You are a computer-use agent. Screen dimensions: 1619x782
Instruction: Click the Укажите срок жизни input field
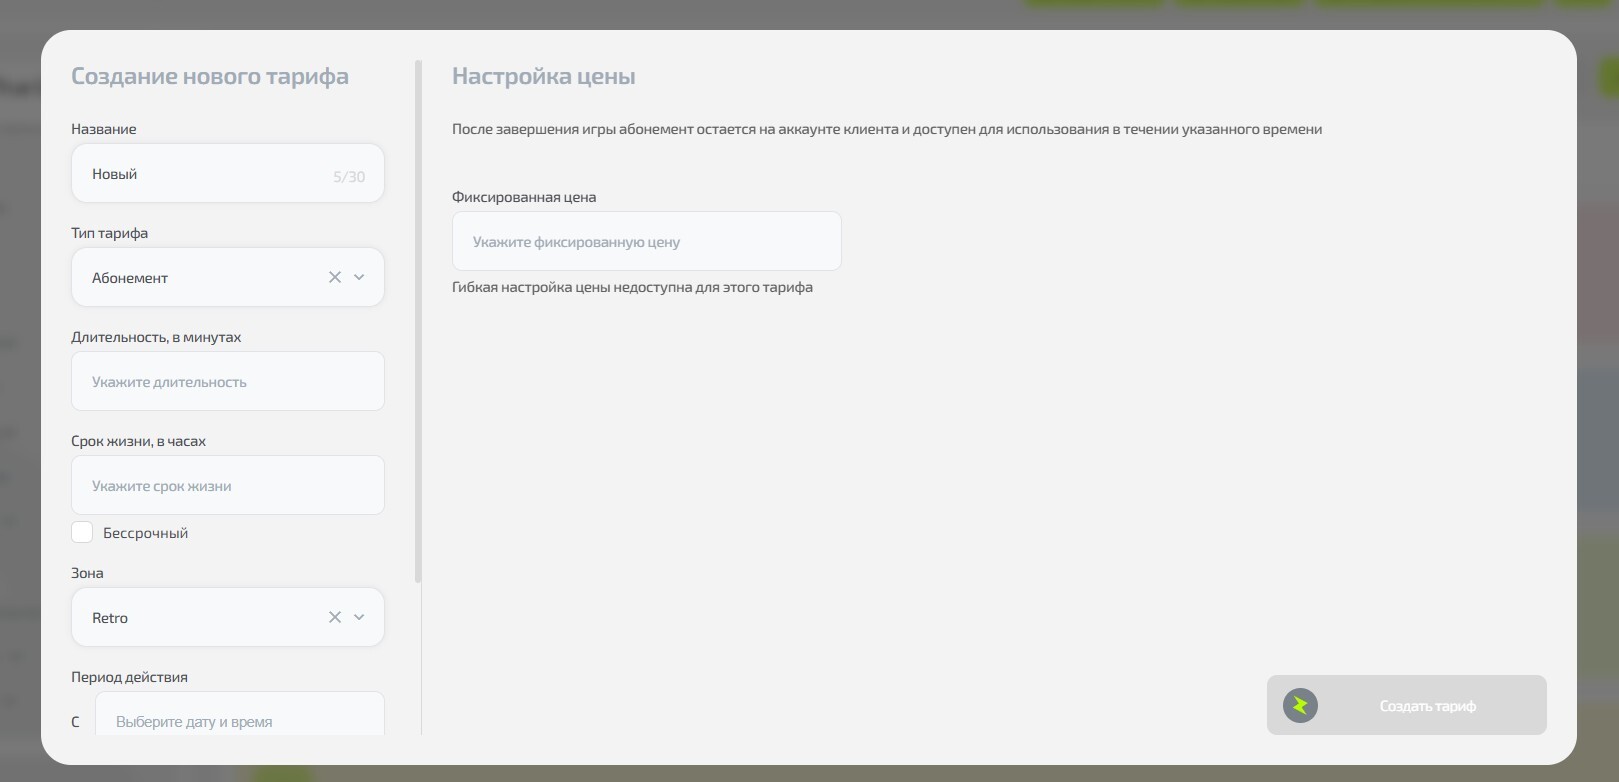coord(227,485)
